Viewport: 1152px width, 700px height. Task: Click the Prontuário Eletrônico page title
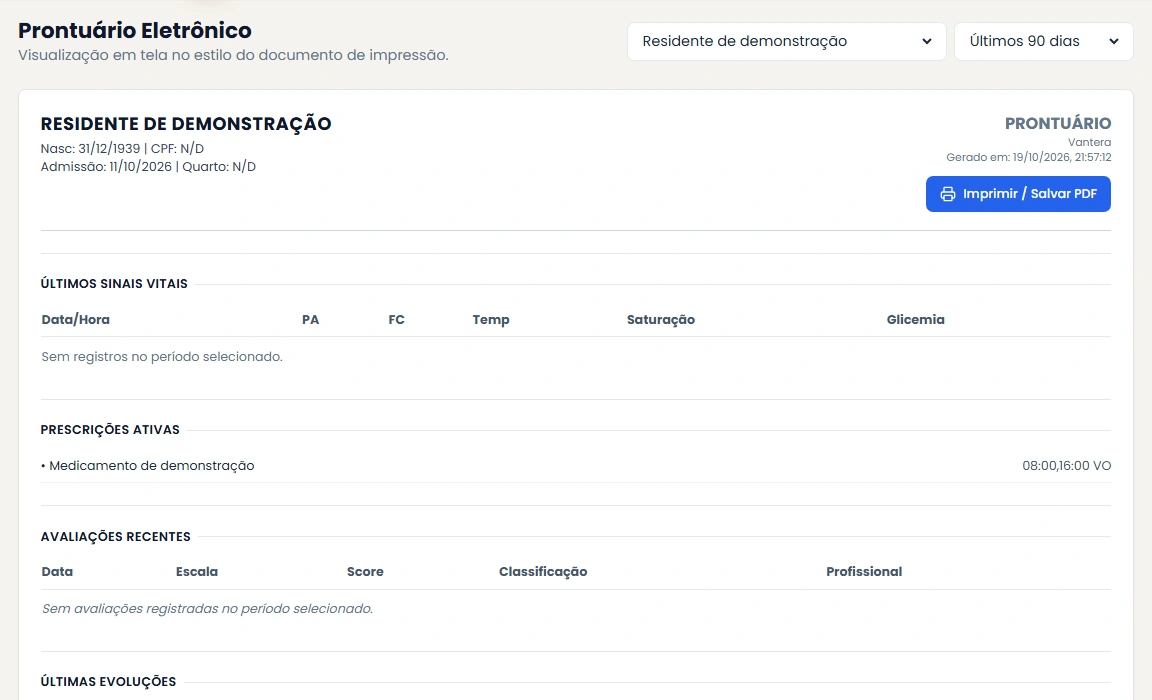134,30
